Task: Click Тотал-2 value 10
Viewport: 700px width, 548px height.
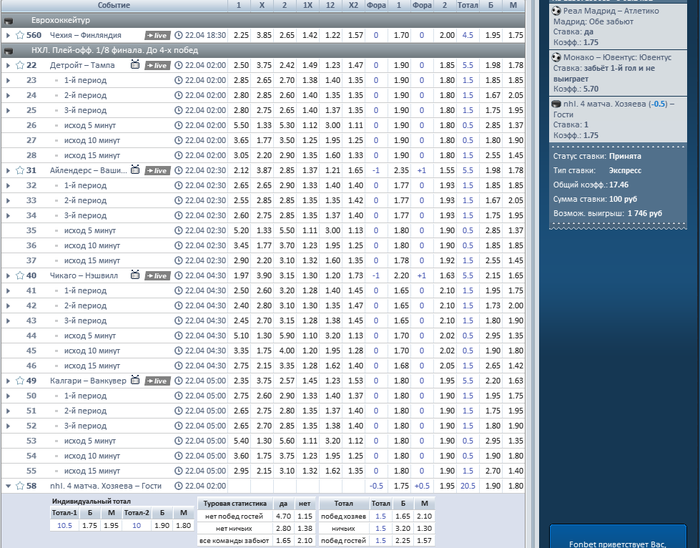Action: (137, 526)
